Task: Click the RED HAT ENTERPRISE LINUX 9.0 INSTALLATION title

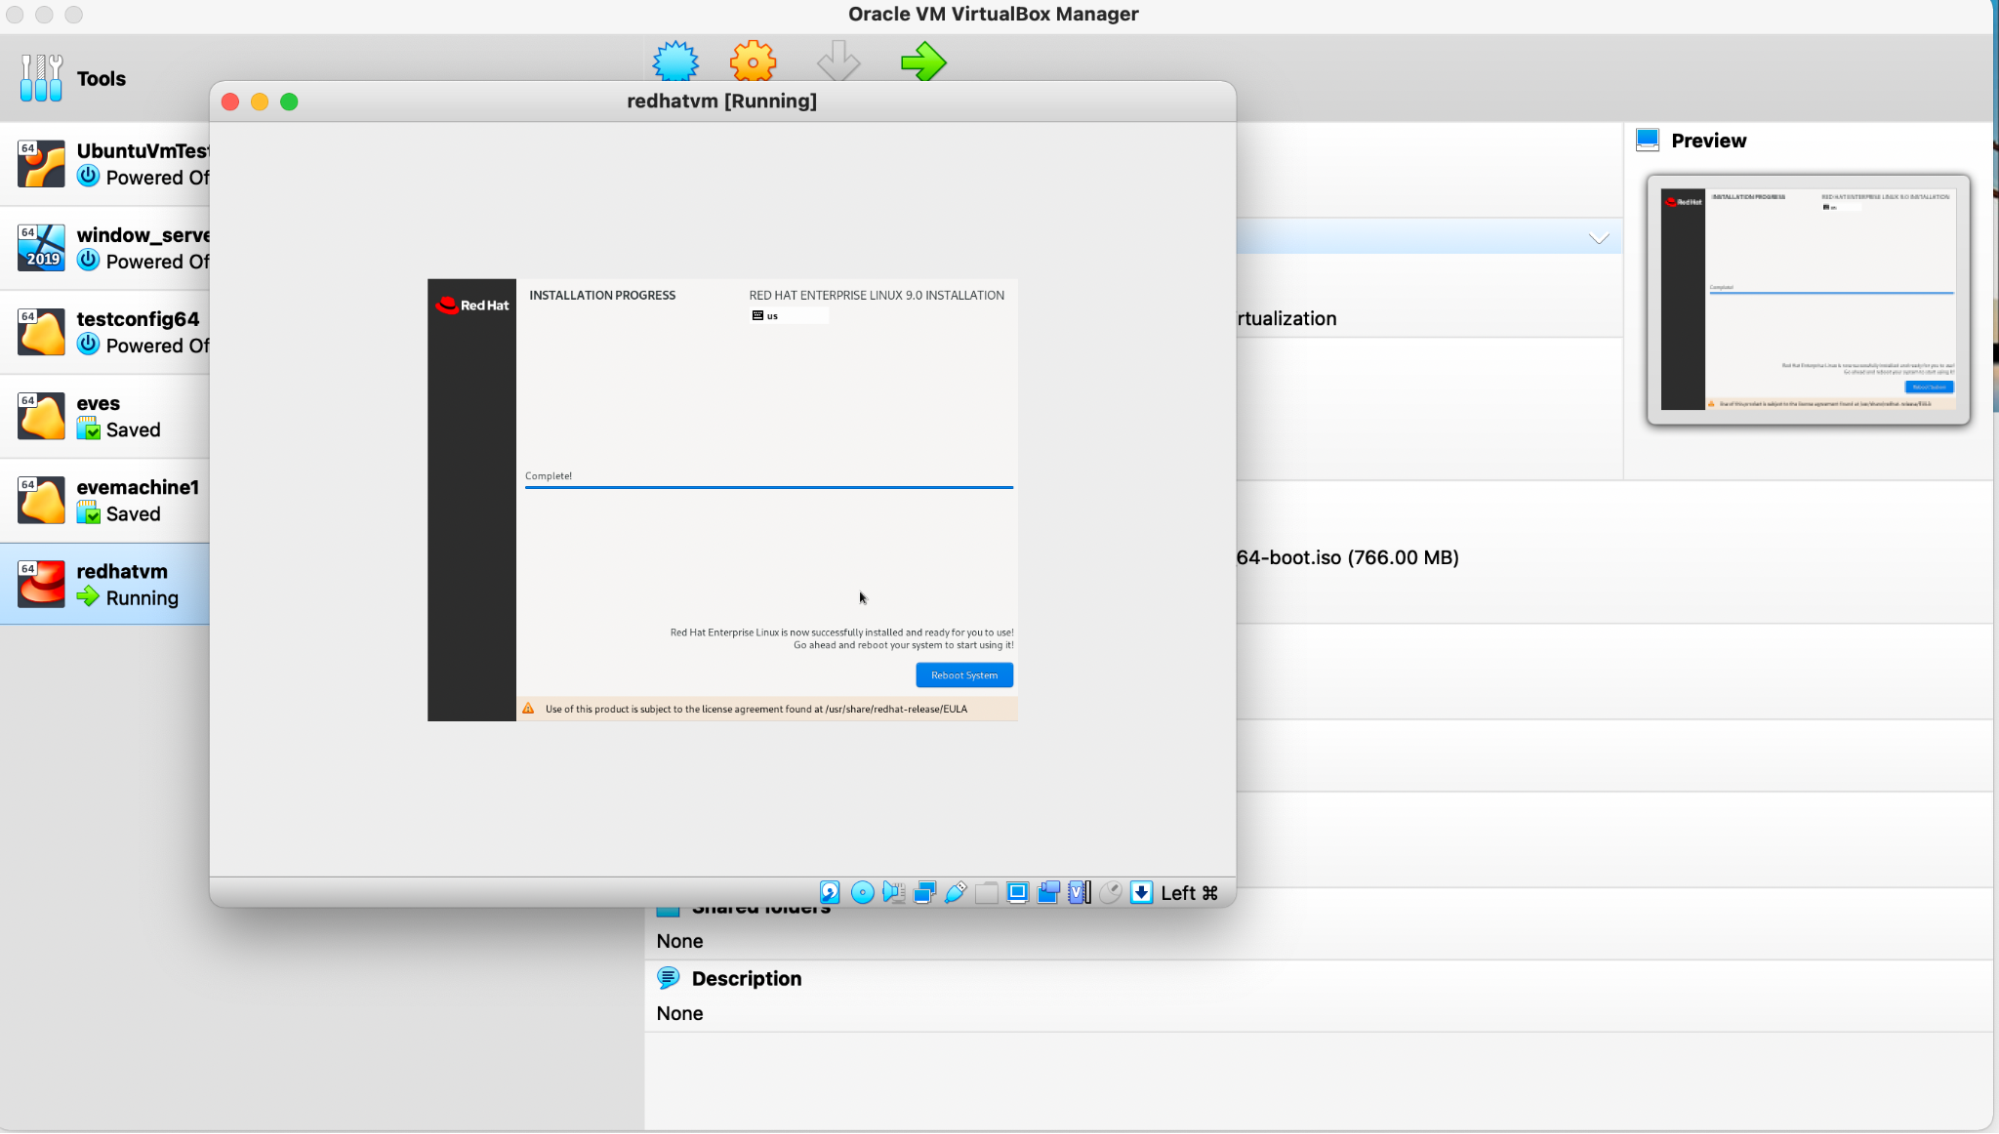Action: 876,295
